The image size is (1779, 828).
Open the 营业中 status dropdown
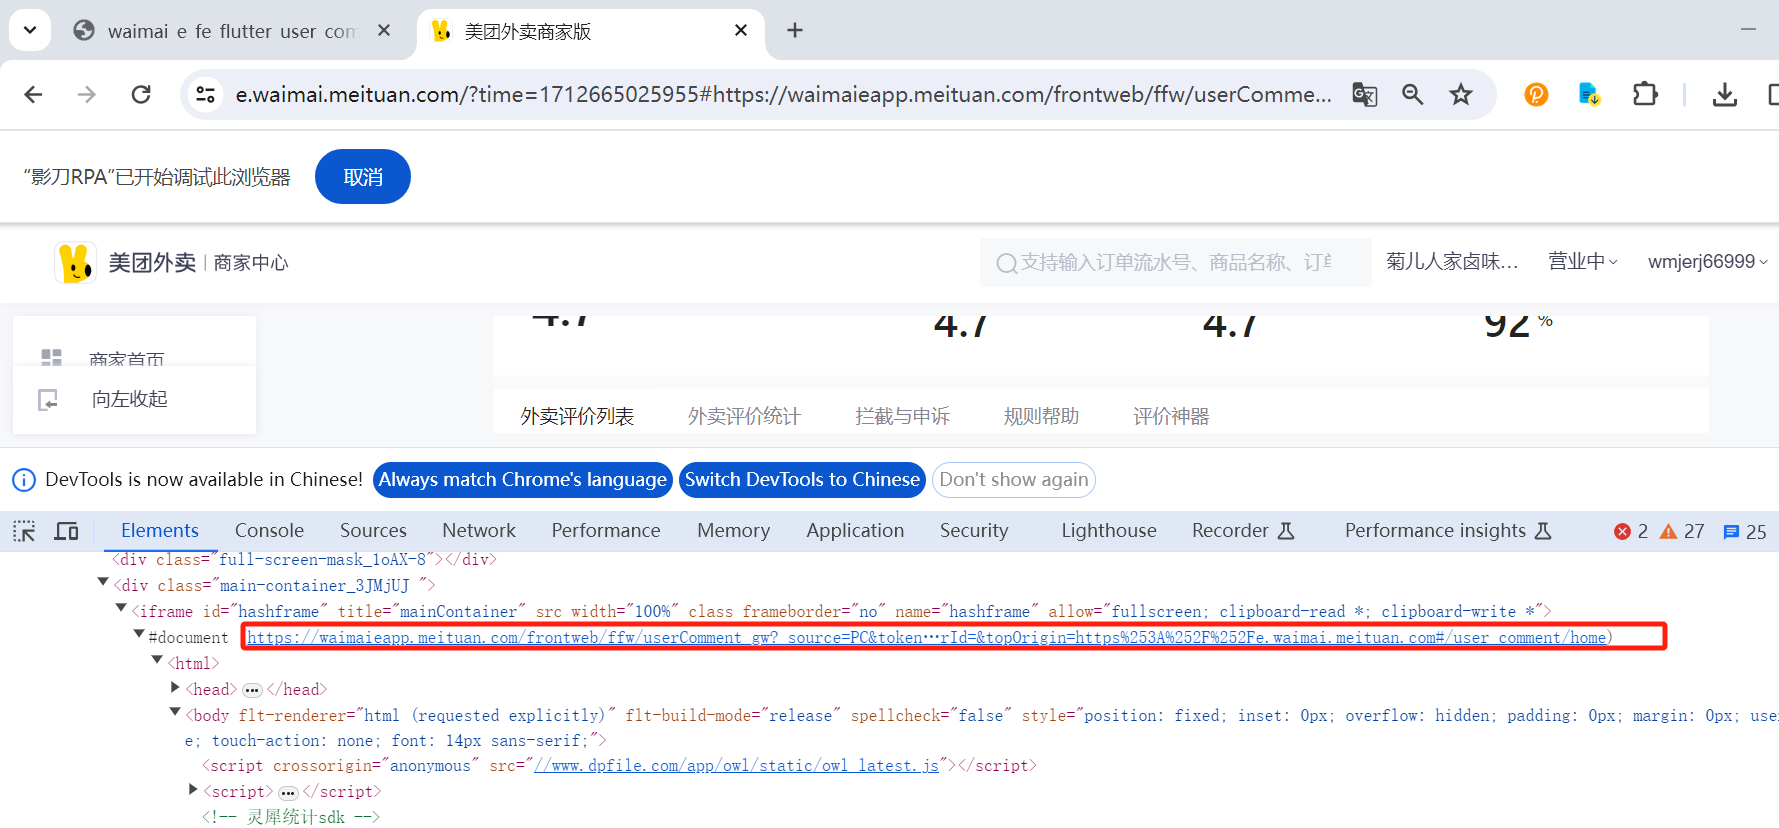(x=1582, y=262)
